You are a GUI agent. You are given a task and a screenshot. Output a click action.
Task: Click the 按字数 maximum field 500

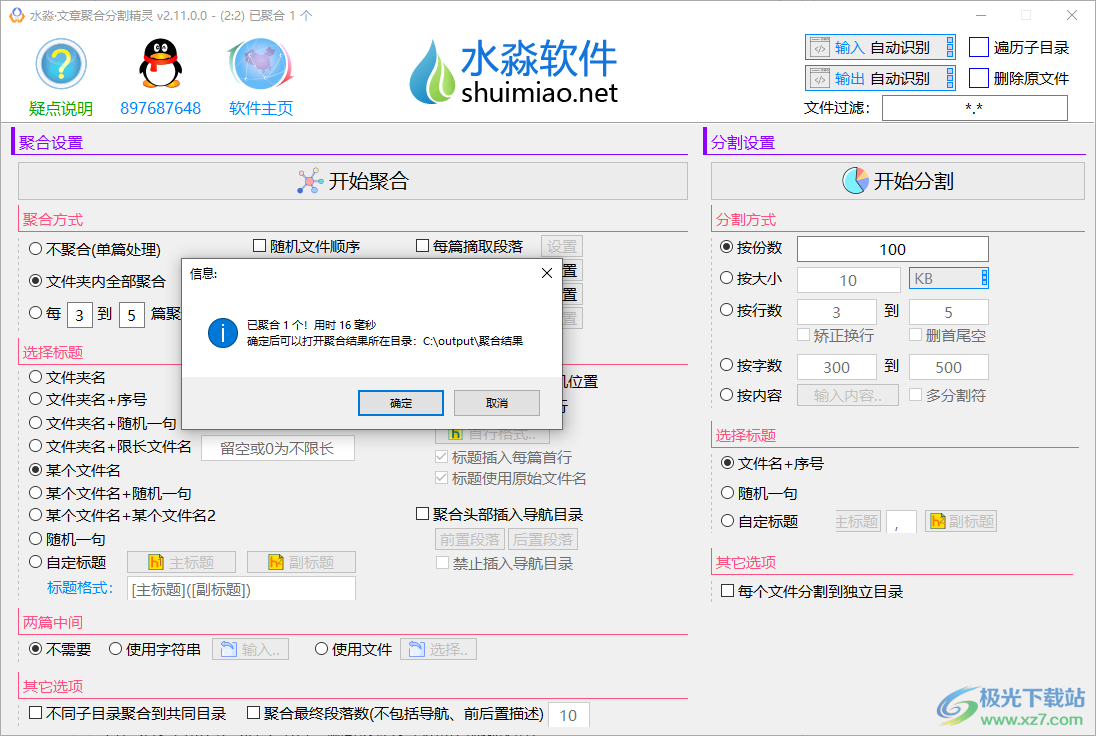point(949,367)
